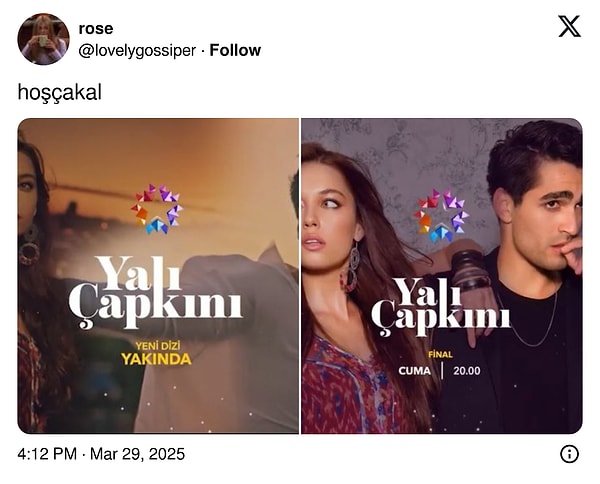Click the 20.00 airtime text
The height and width of the screenshot is (484, 600).
[466, 371]
